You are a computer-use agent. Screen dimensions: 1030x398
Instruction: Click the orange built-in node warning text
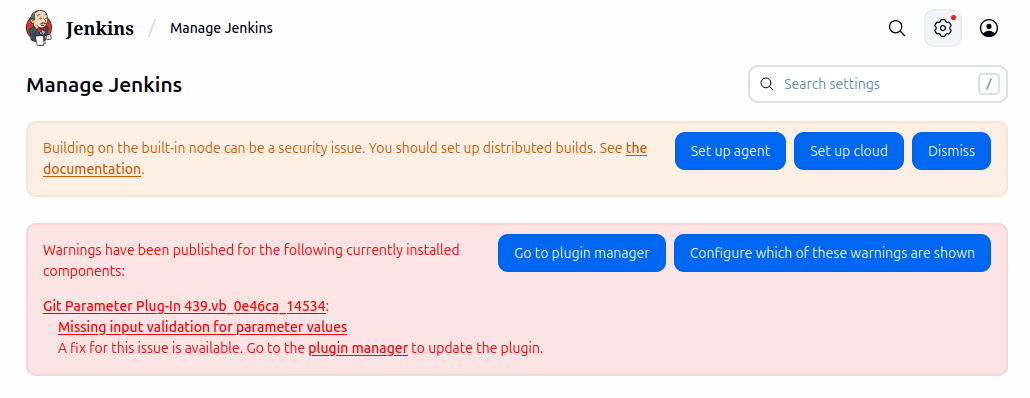[x=345, y=158]
